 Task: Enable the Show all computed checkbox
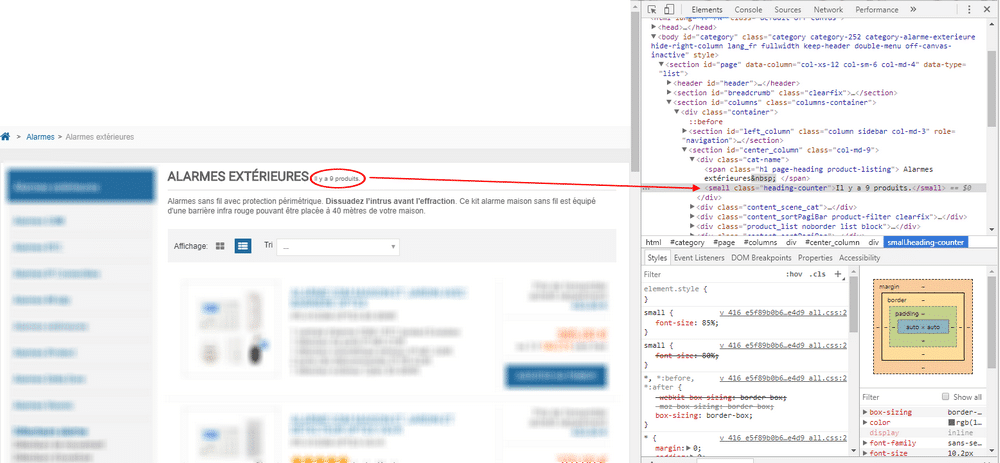tap(946, 397)
